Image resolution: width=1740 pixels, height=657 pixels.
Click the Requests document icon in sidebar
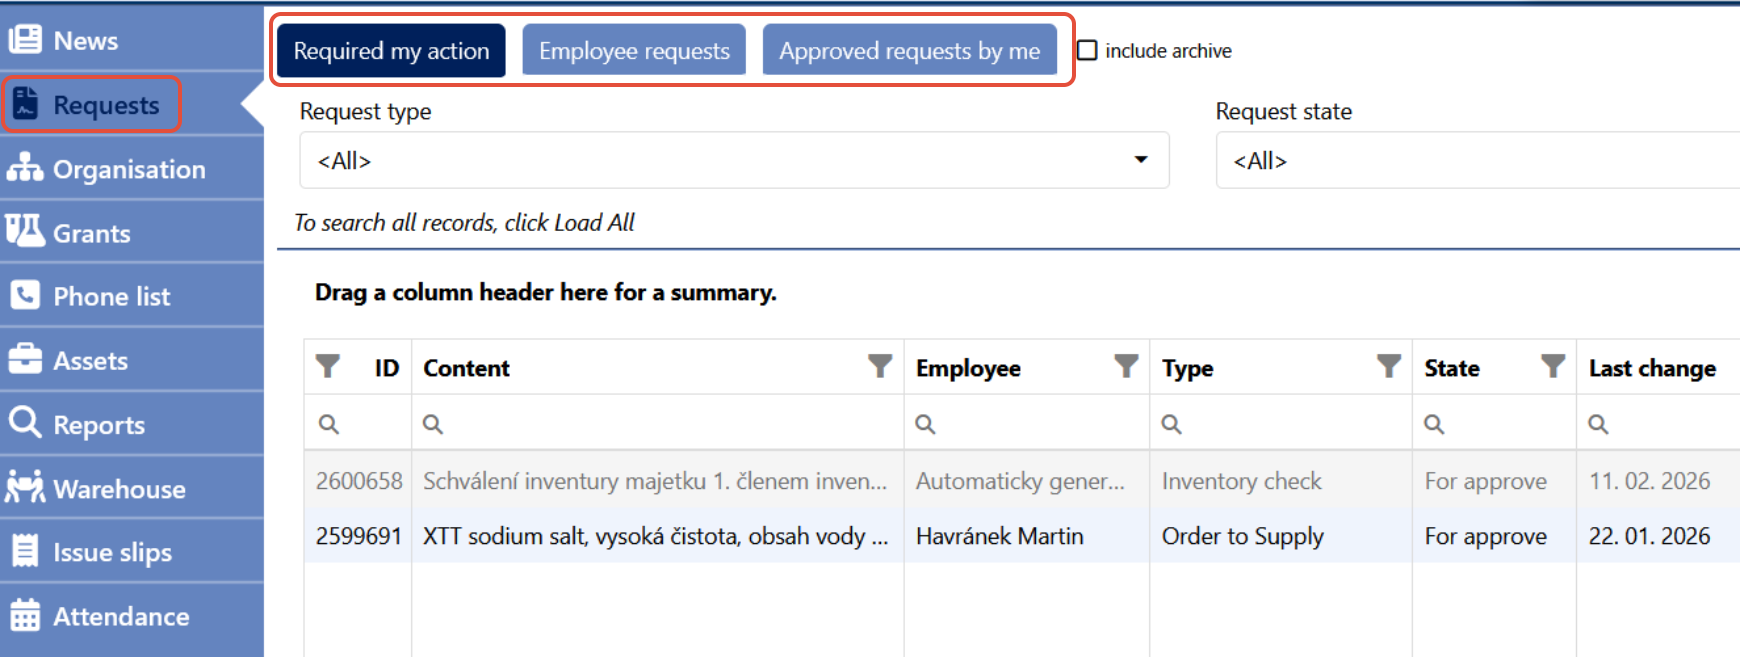point(25,104)
